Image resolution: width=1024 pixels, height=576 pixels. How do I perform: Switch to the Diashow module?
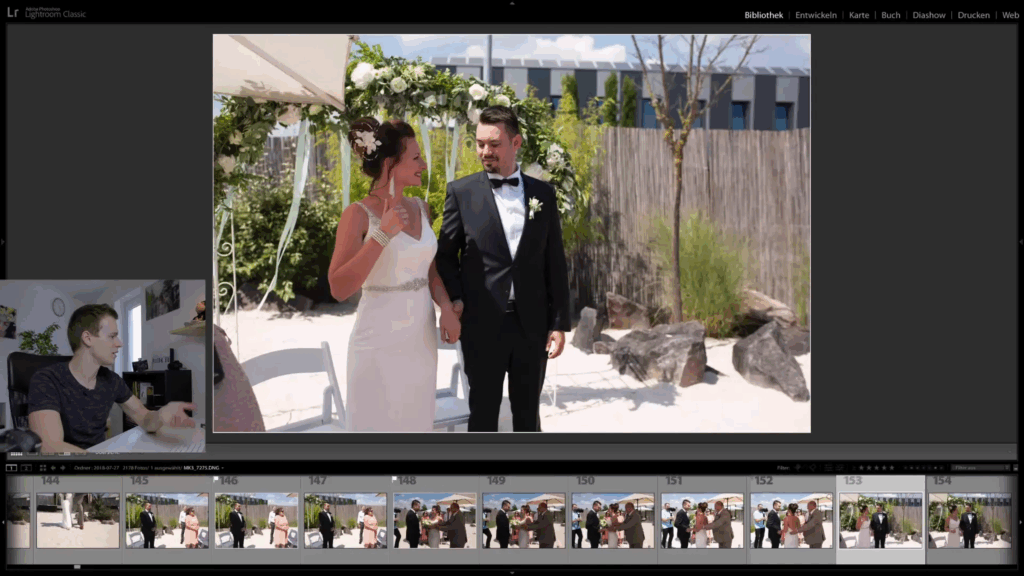[x=929, y=15]
